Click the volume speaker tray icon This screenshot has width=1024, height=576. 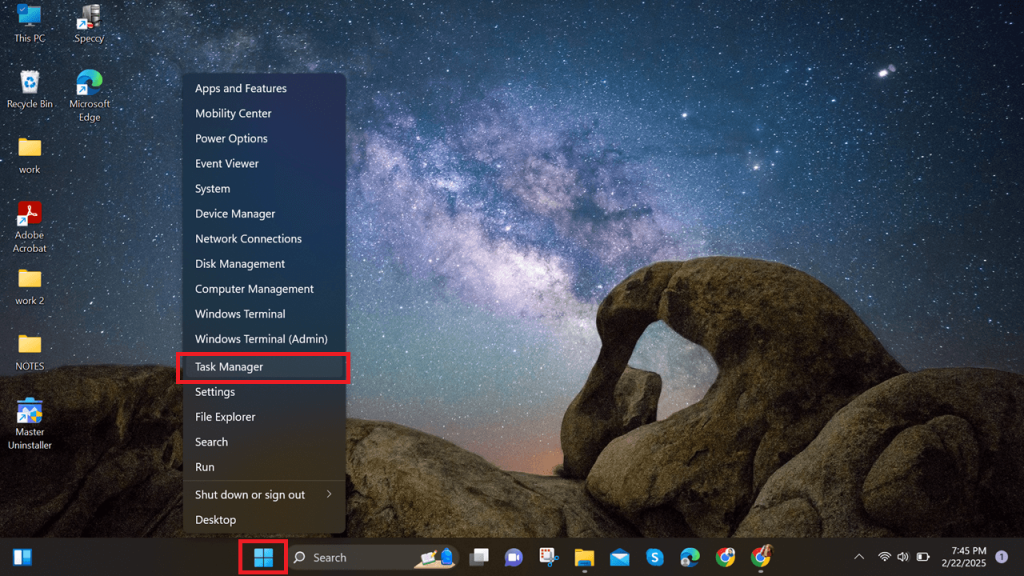(x=903, y=557)
